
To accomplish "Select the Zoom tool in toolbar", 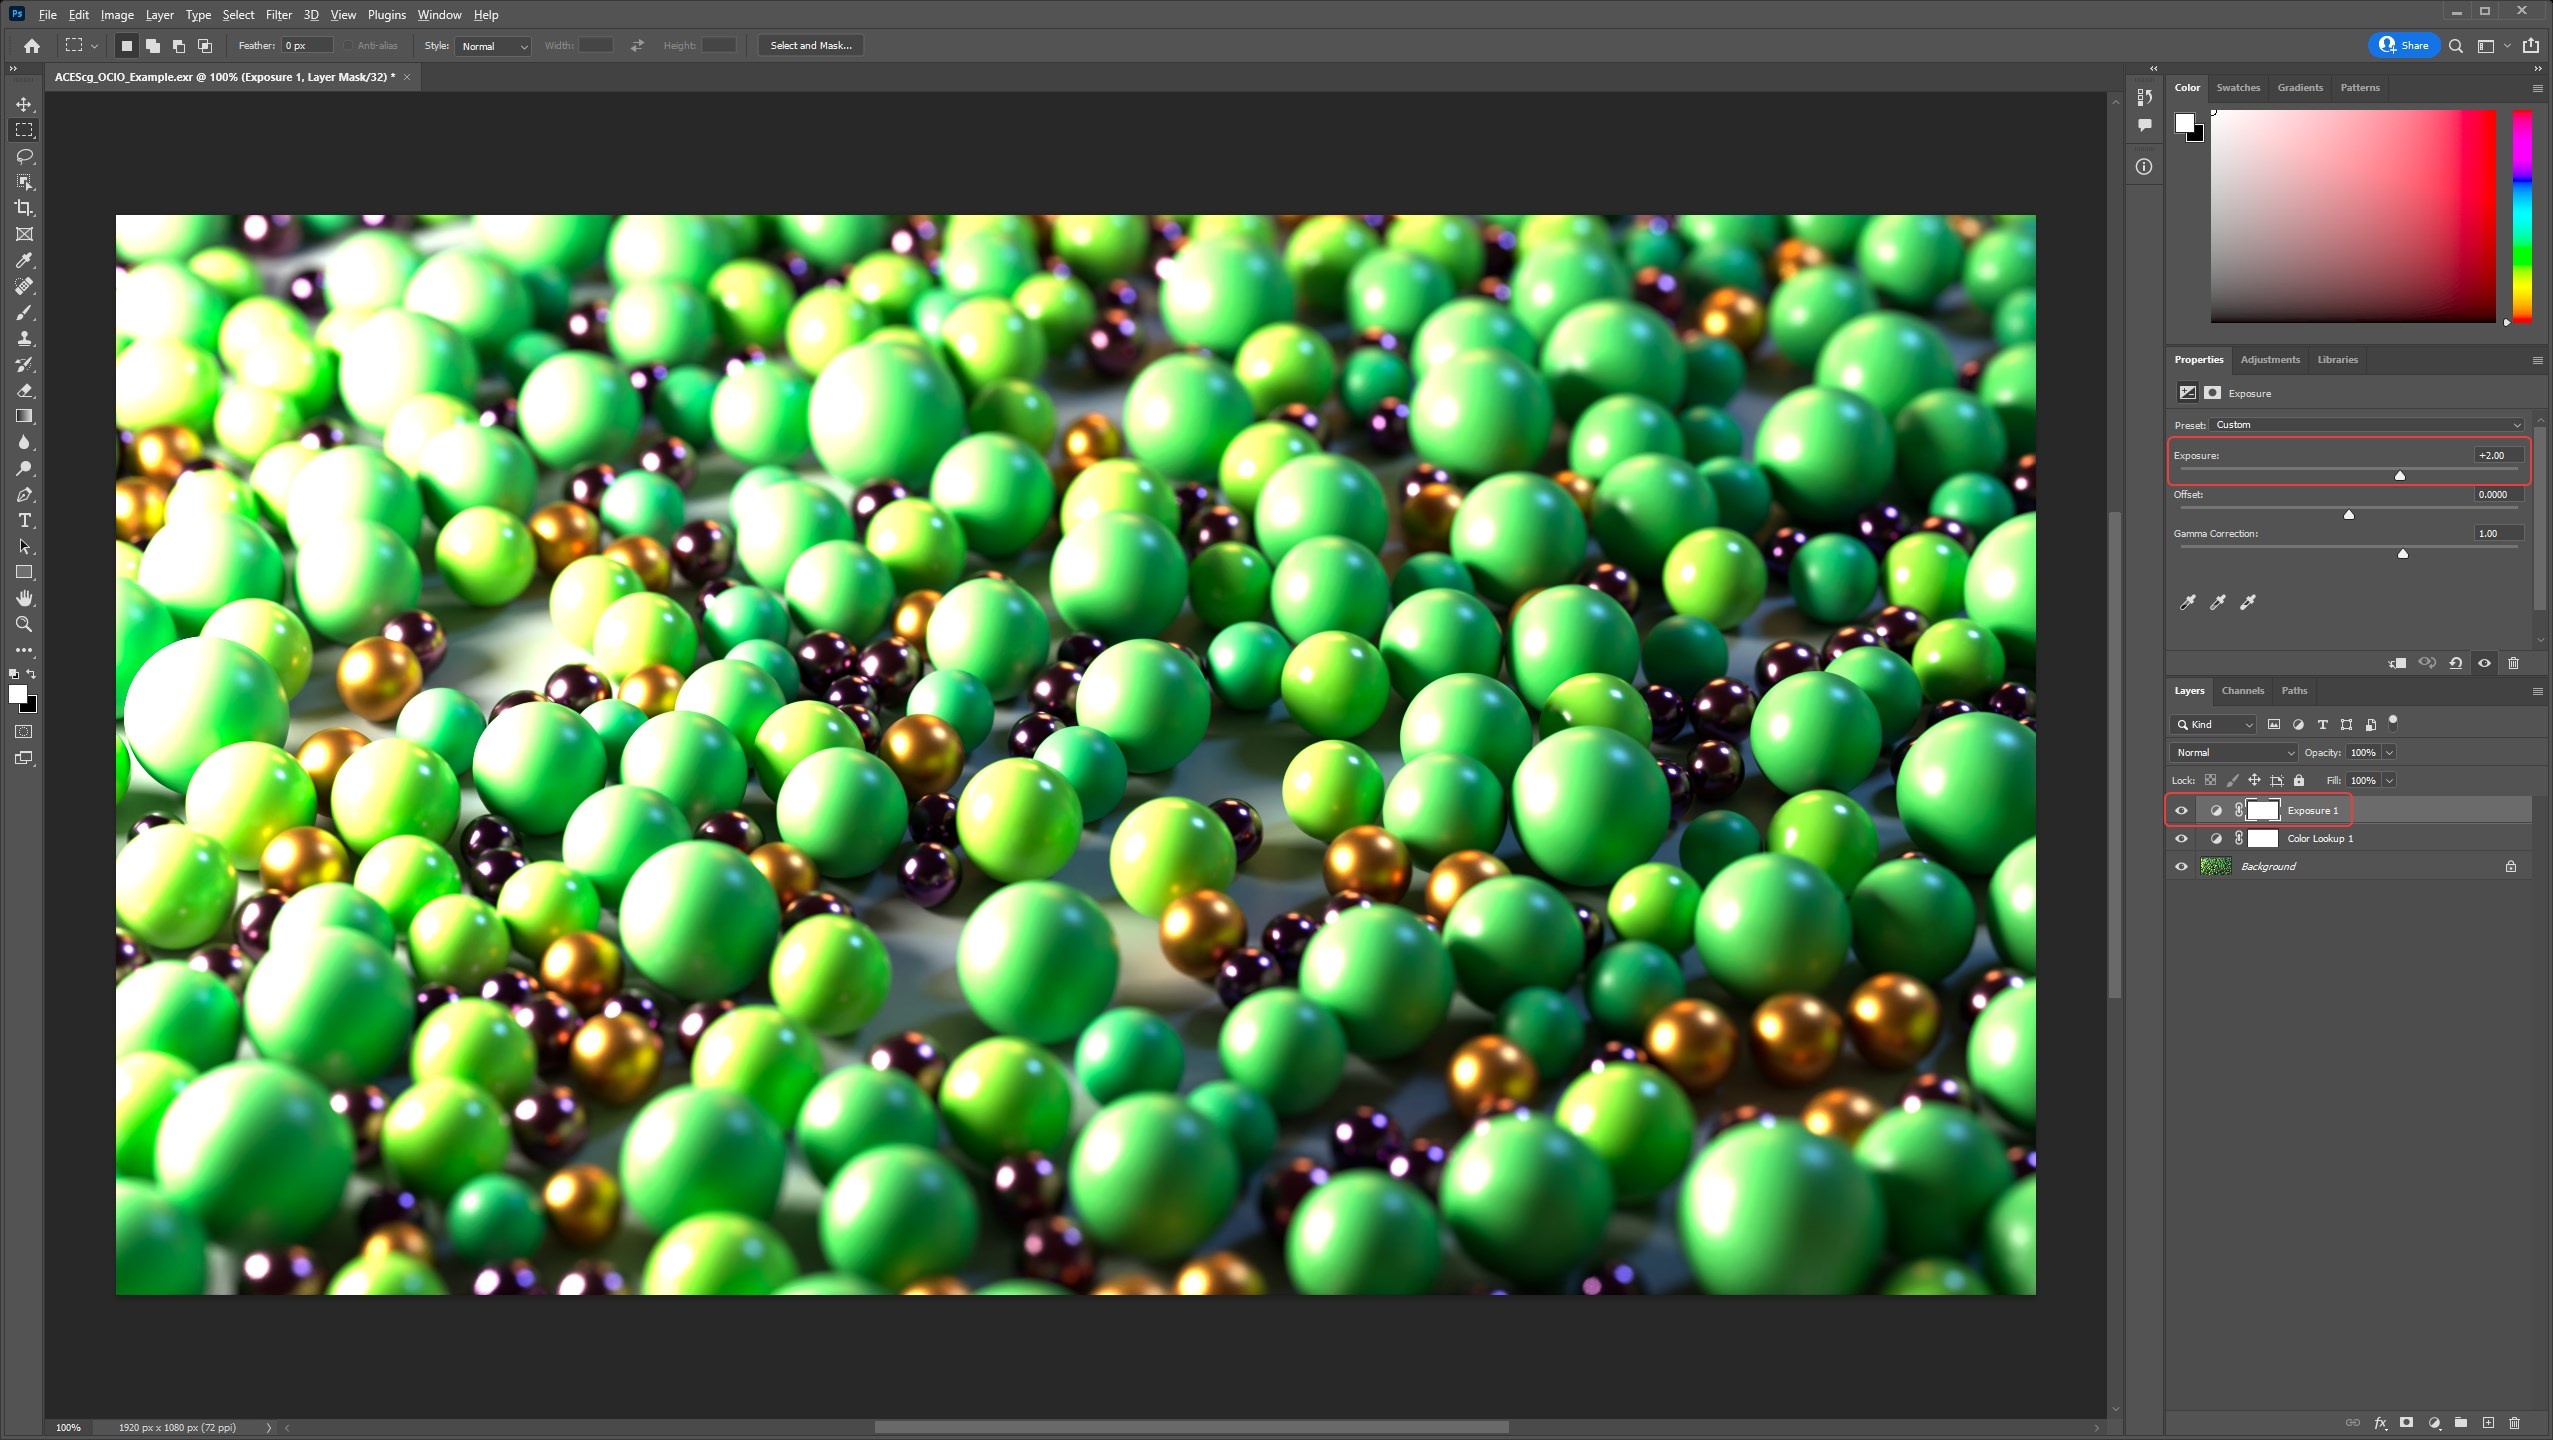I will (x=24, y=624).
